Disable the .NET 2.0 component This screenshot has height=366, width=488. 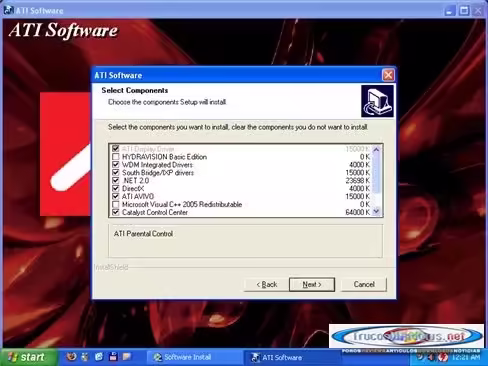click(116, 181)
